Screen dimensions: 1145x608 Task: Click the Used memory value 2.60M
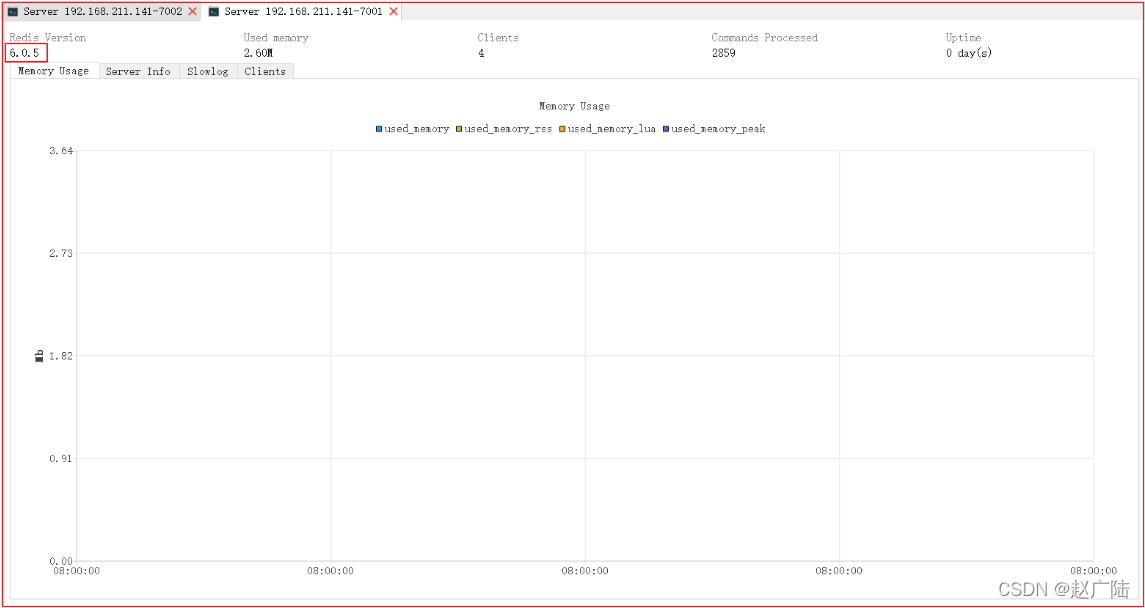[258, 53]
